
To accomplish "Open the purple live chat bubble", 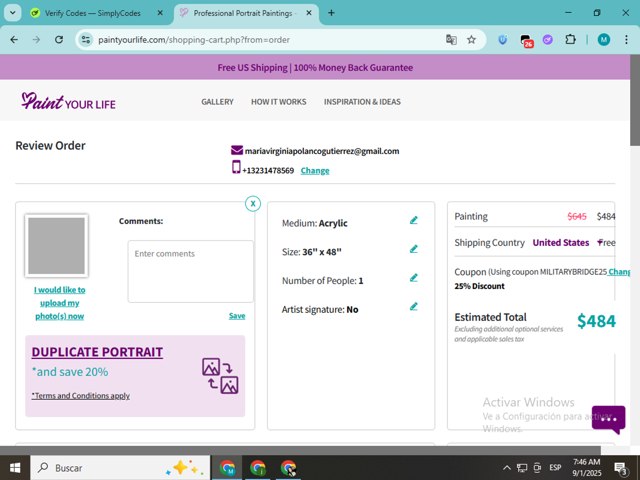I will [x=608, y=419].
